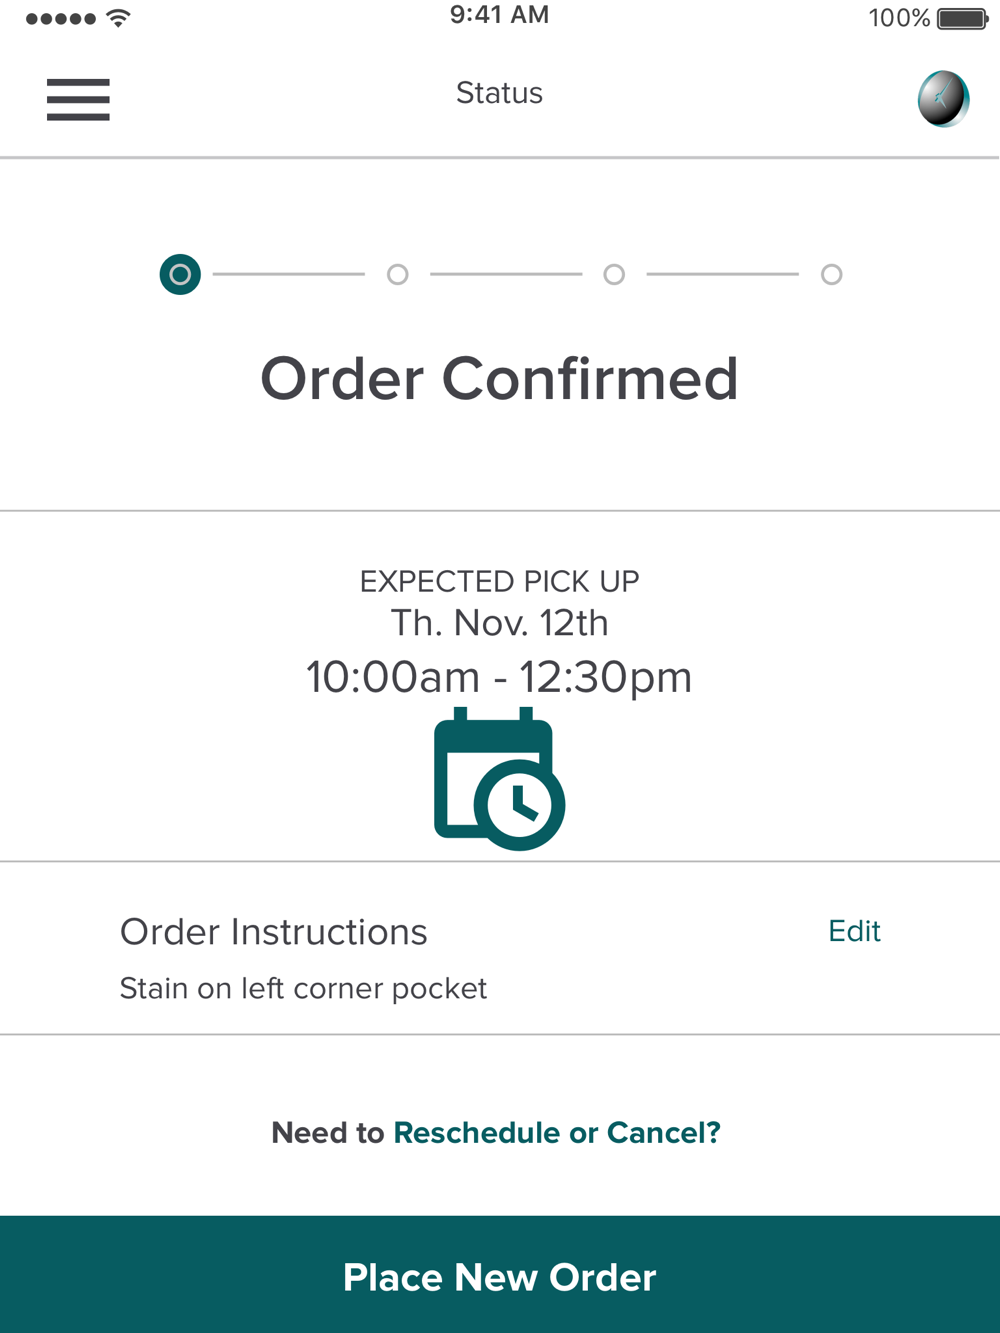Tap the Order Confirmed heading
This screenshot has height=1333, width=1000.
click(499, 379)
